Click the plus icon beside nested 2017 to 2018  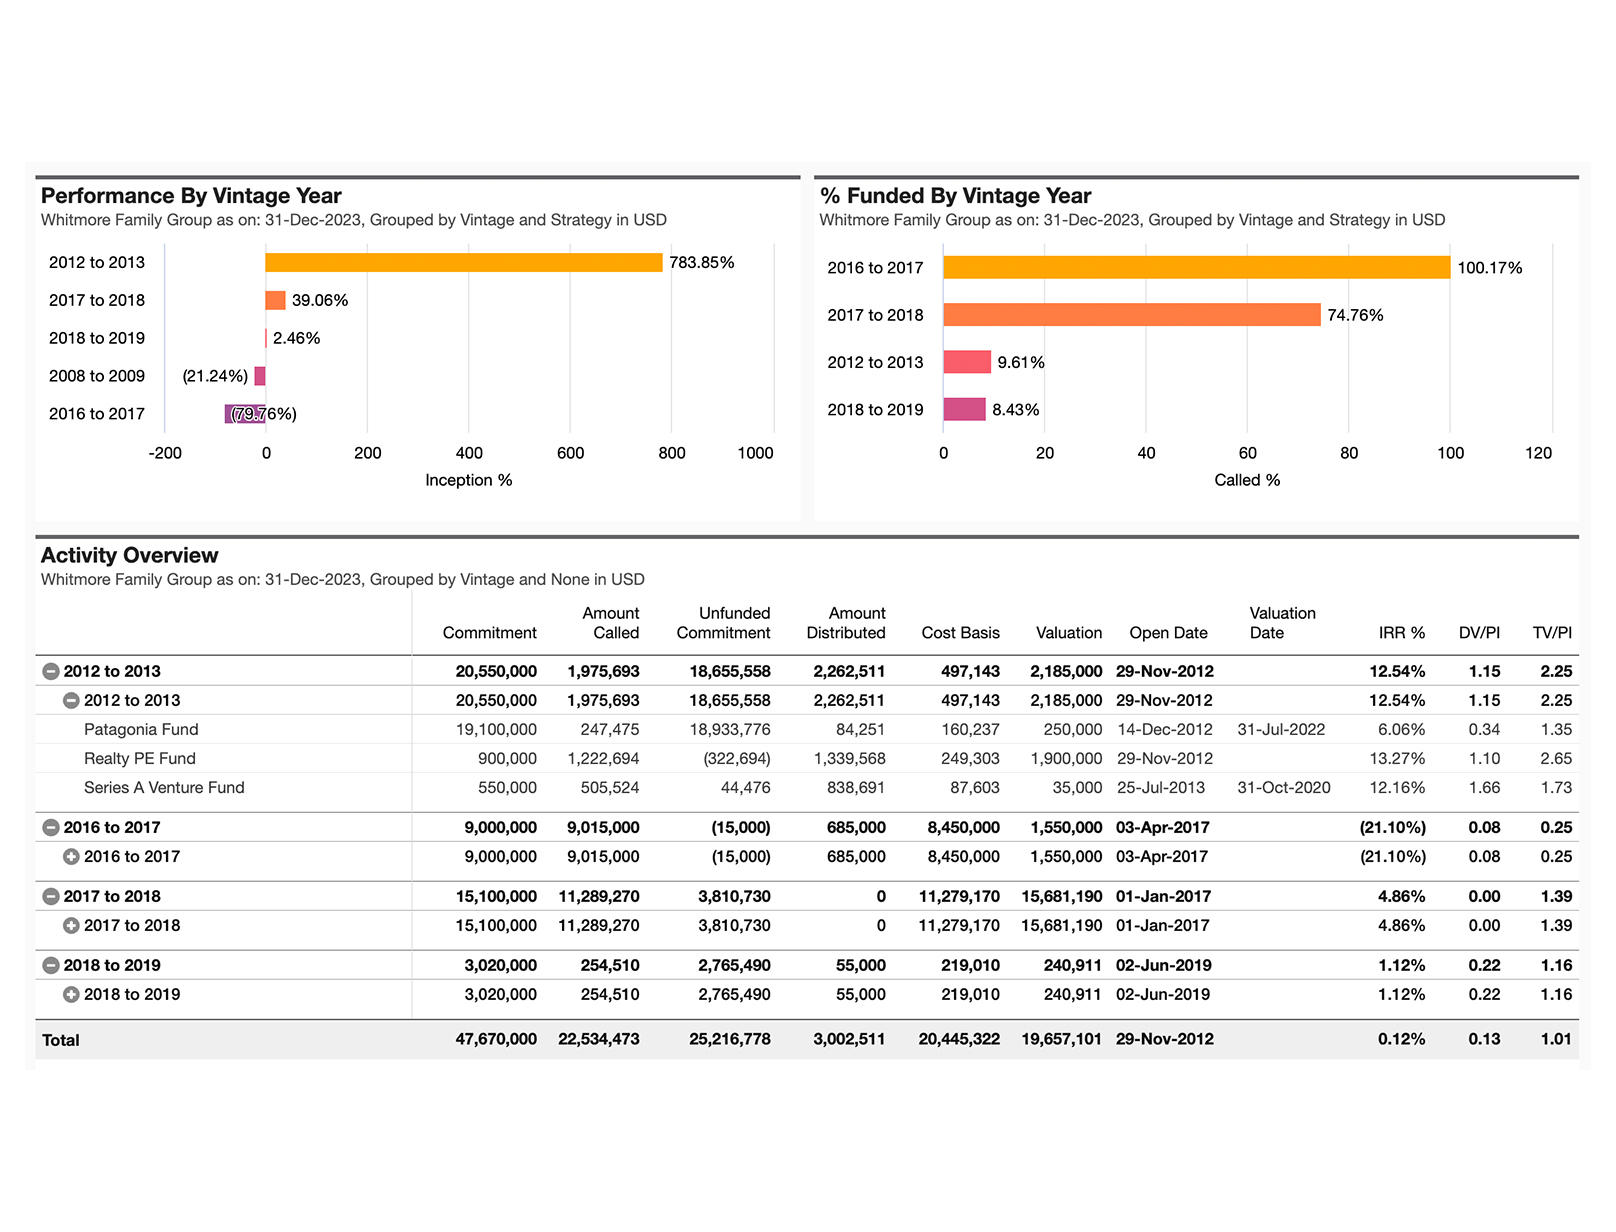(x=71, y=926)
